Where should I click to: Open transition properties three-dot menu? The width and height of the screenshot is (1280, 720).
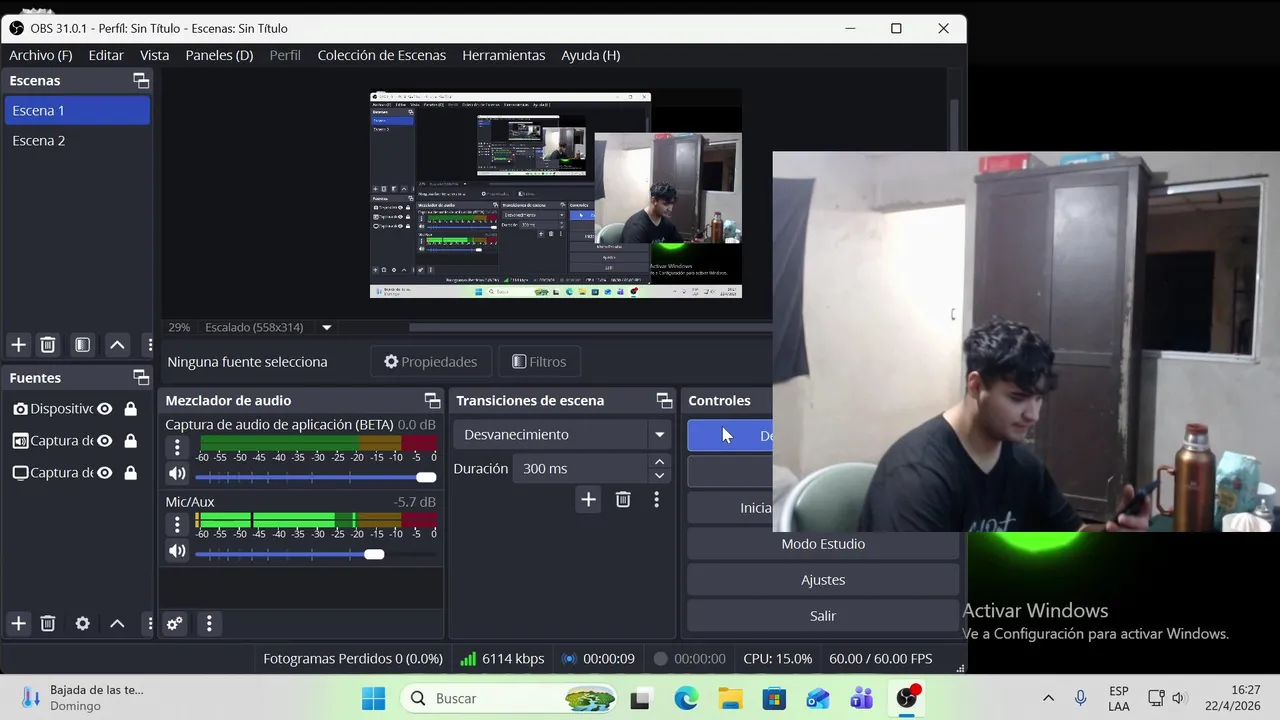tap(657, 499)
